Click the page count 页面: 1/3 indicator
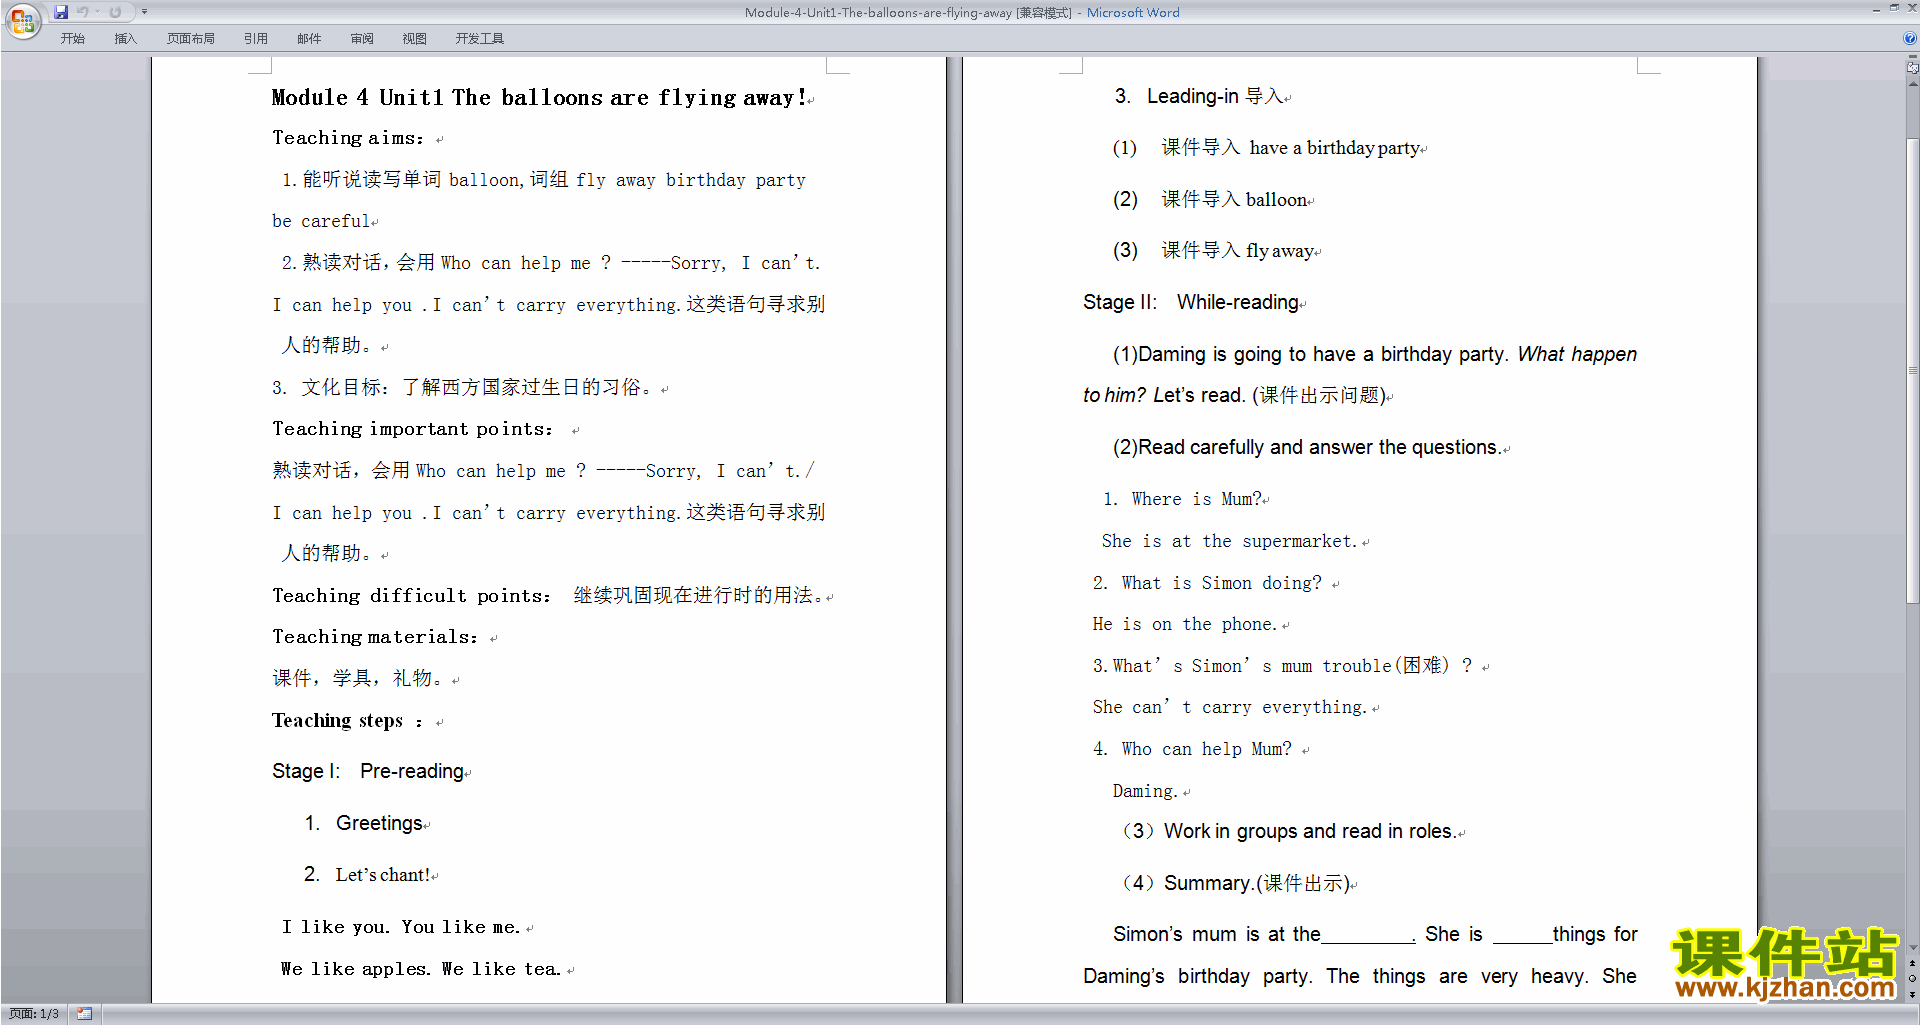This screenshot has width=1920, height=1025. [34, 1014]
